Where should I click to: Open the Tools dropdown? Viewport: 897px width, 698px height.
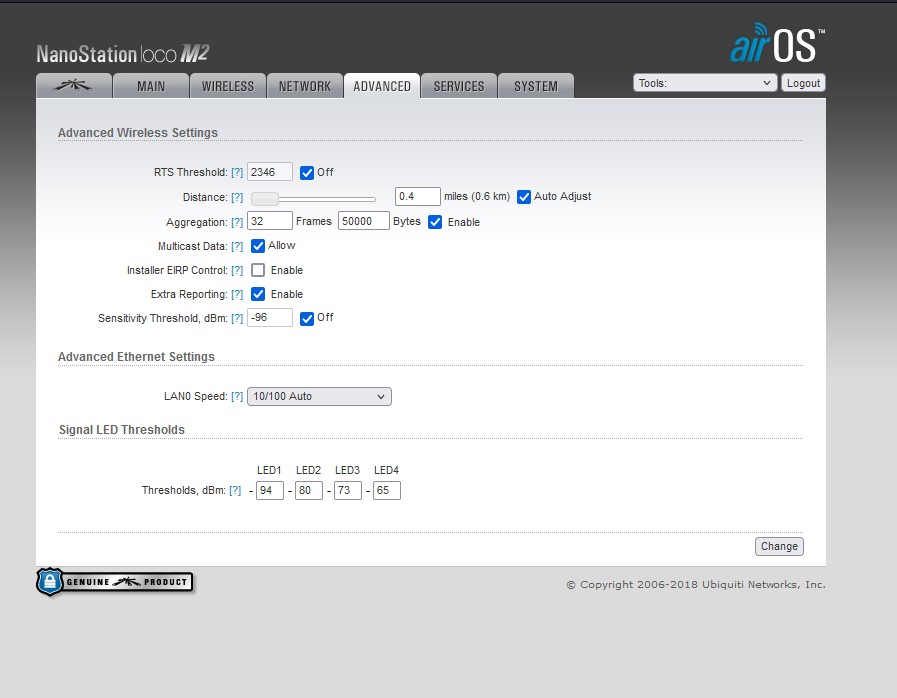(x=705, y=83)
